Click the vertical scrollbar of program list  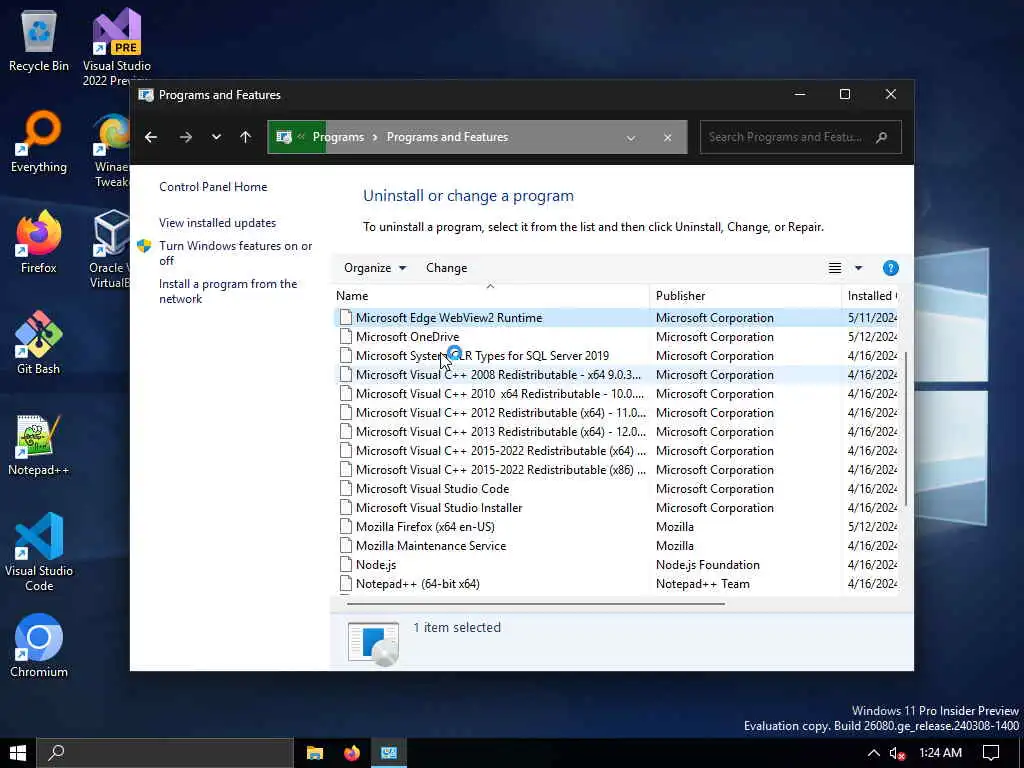tap(906, 428)
